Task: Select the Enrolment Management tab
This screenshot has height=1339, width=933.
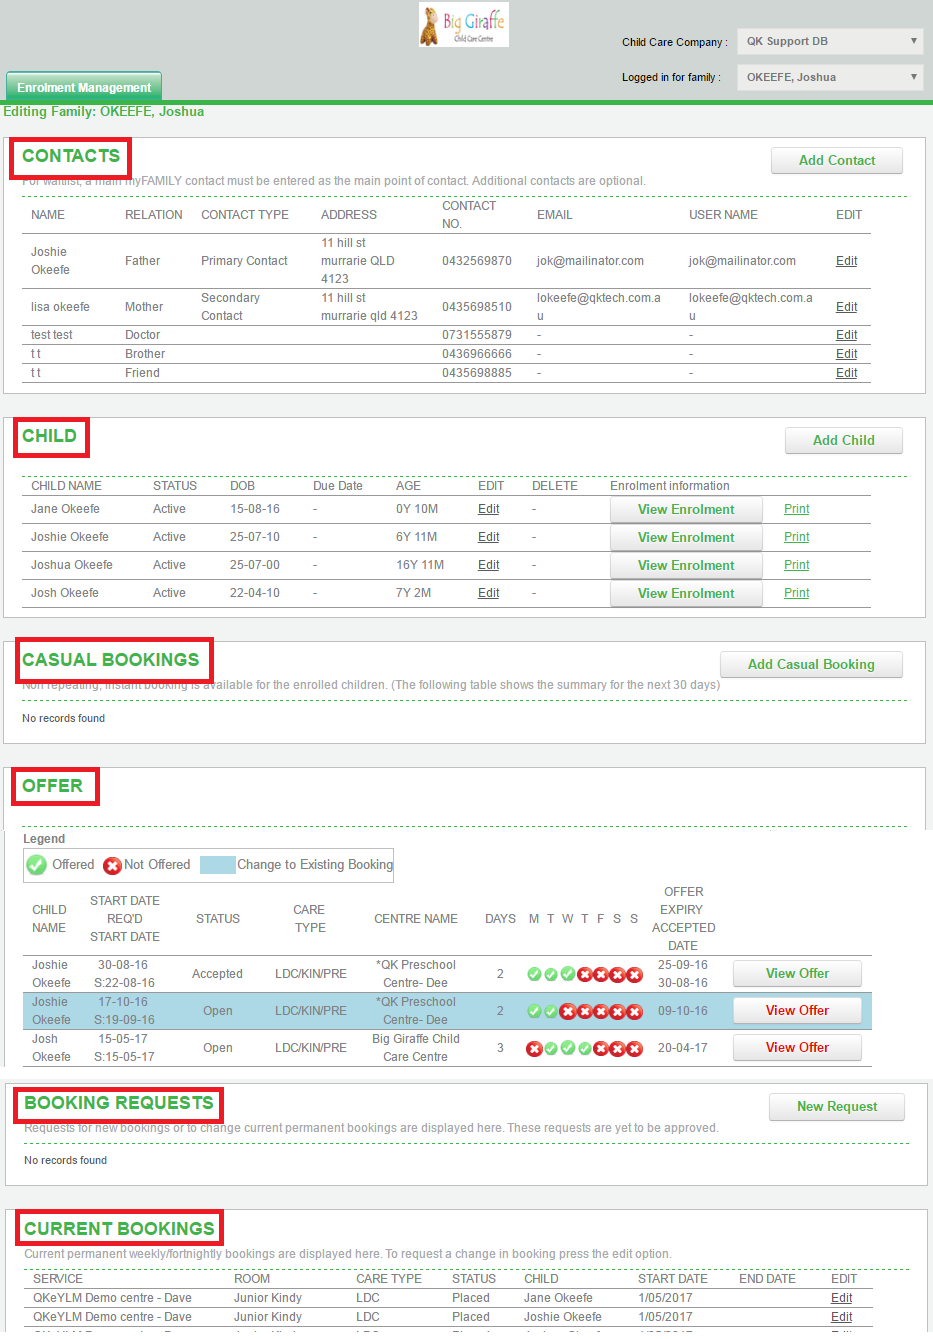Action: [83, 86]
